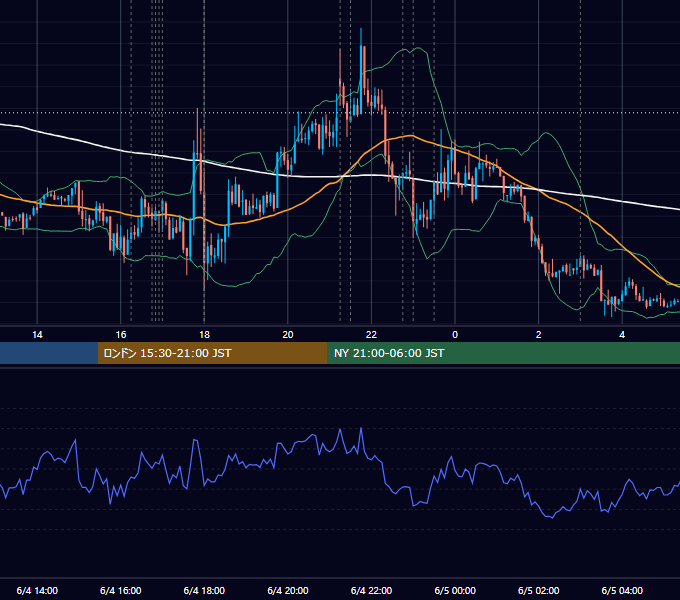This screenshot has height=600, width=680.
Task: Click the blue session bar before ロンドン
Action: (49, 353)
